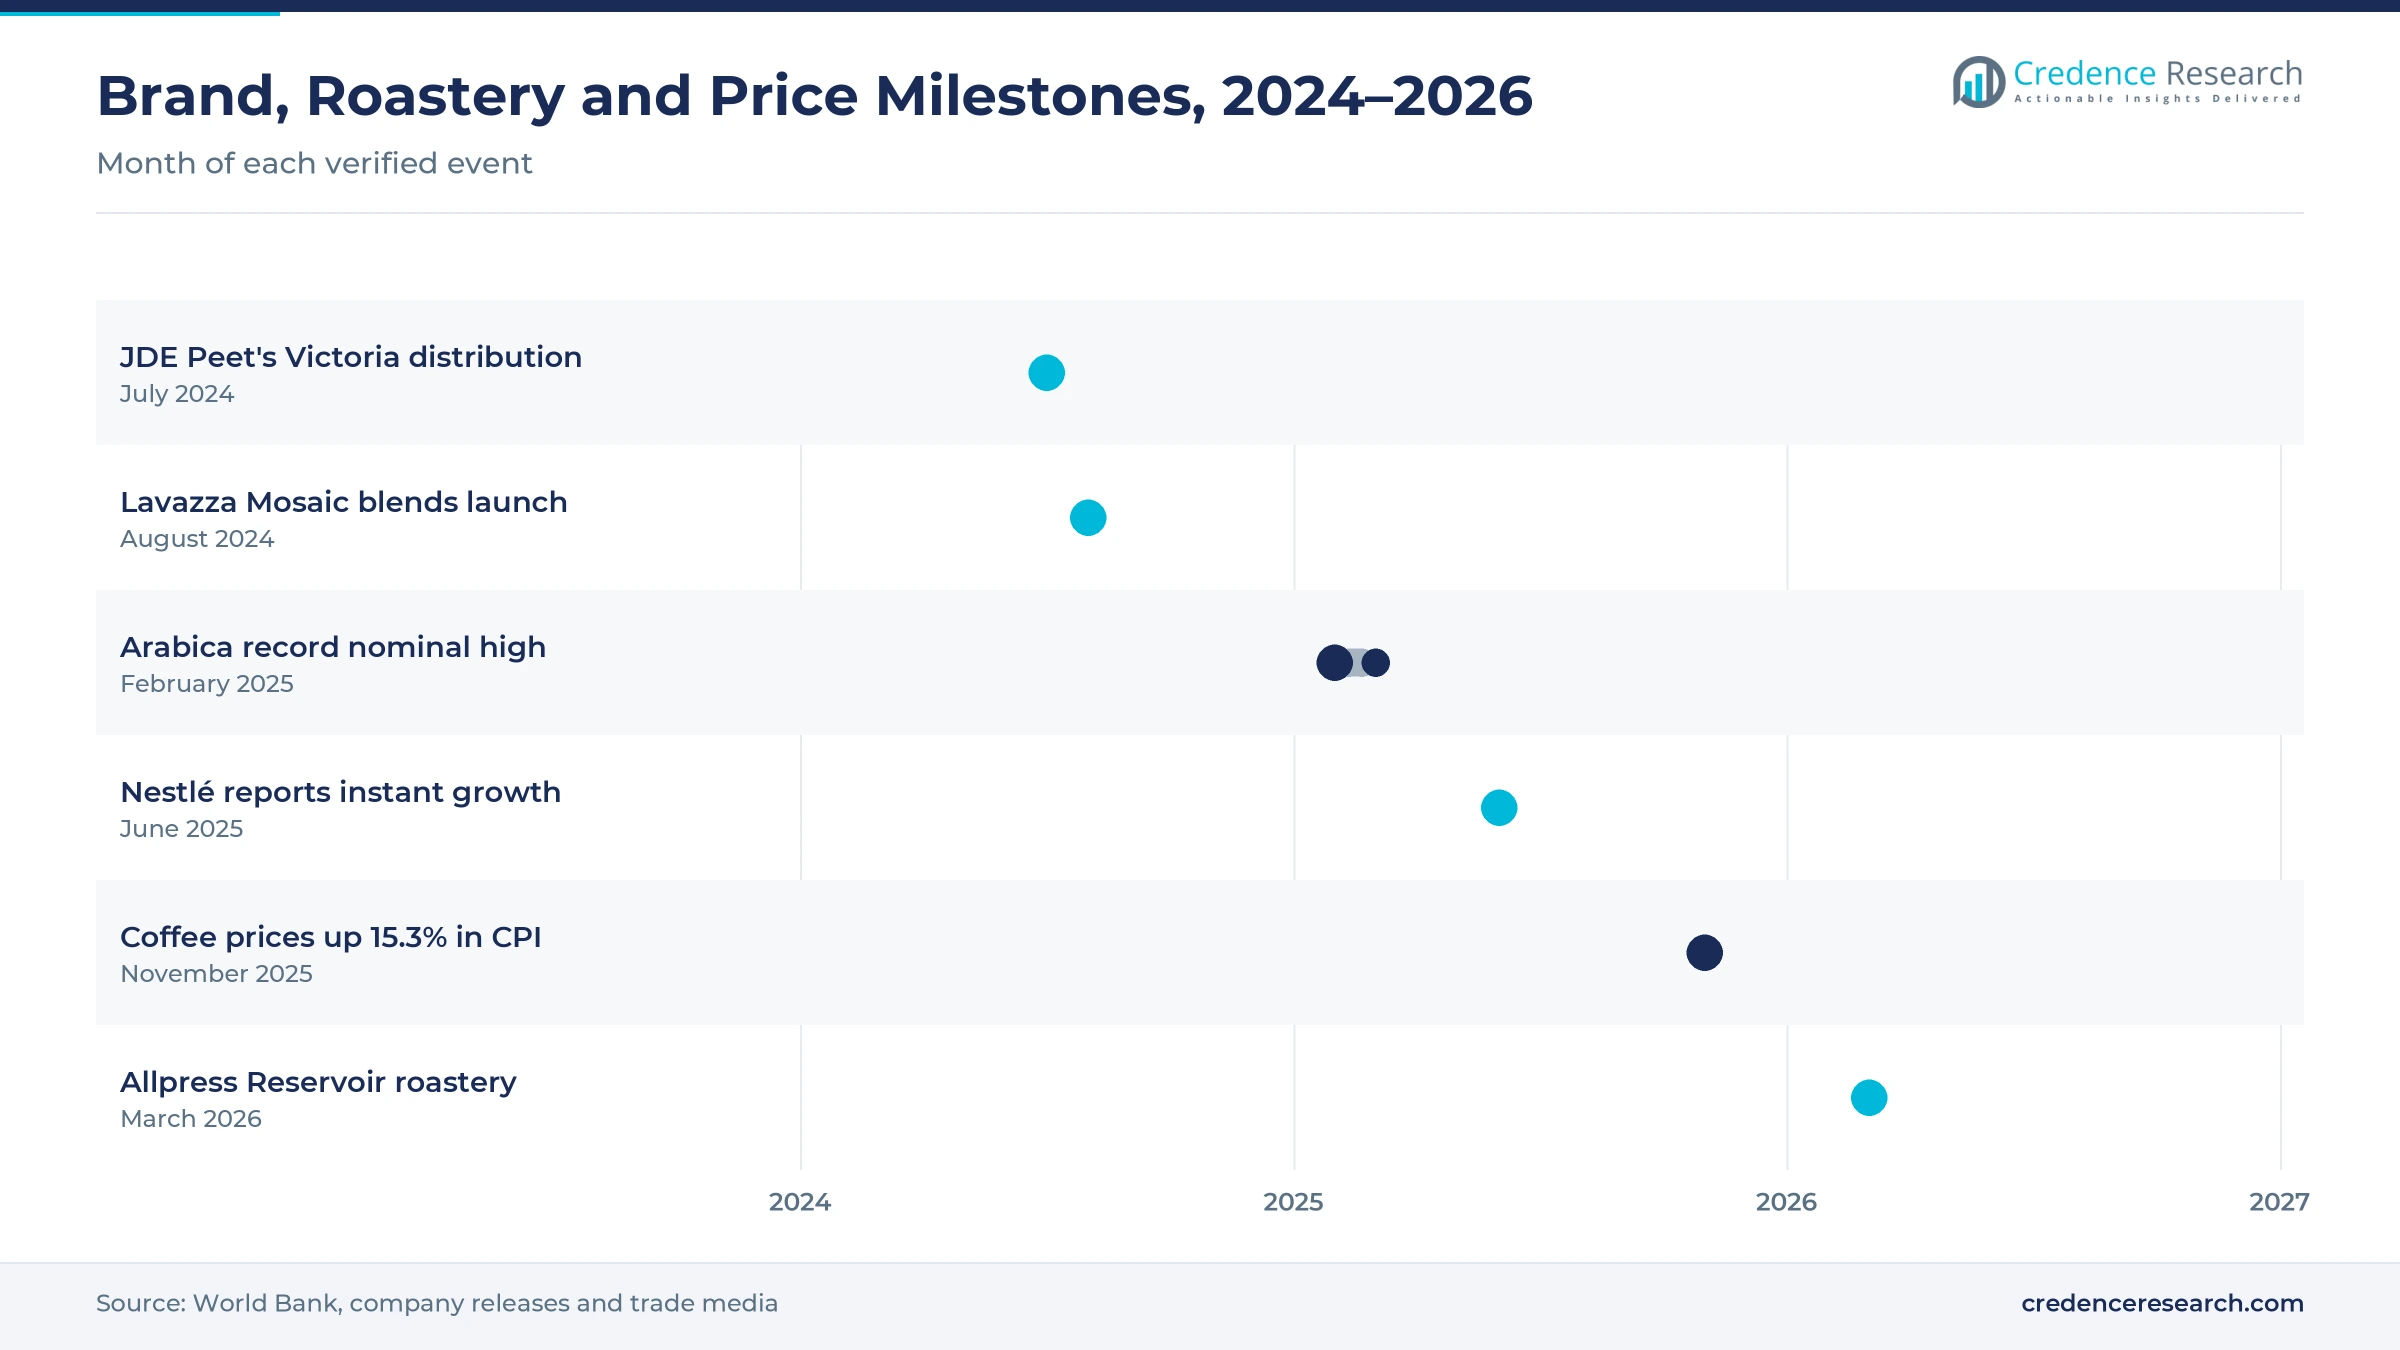Image resolution: width=2400 pixels, height=1350 pixels.
Task: Select the Allpress March 2026 marker dot
Action: click(x=1869, y=1098)
